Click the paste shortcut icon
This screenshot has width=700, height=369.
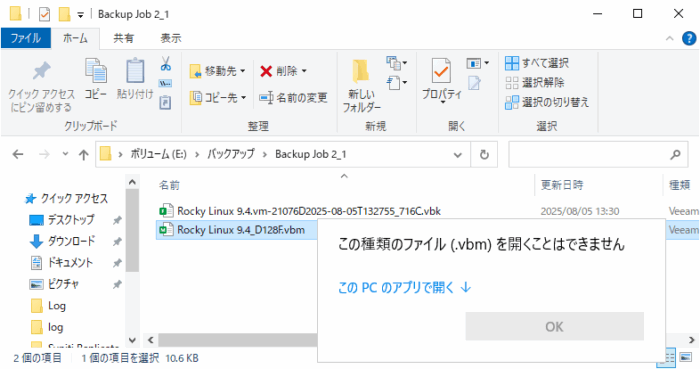pyautogui.click(x=165, y=102)
